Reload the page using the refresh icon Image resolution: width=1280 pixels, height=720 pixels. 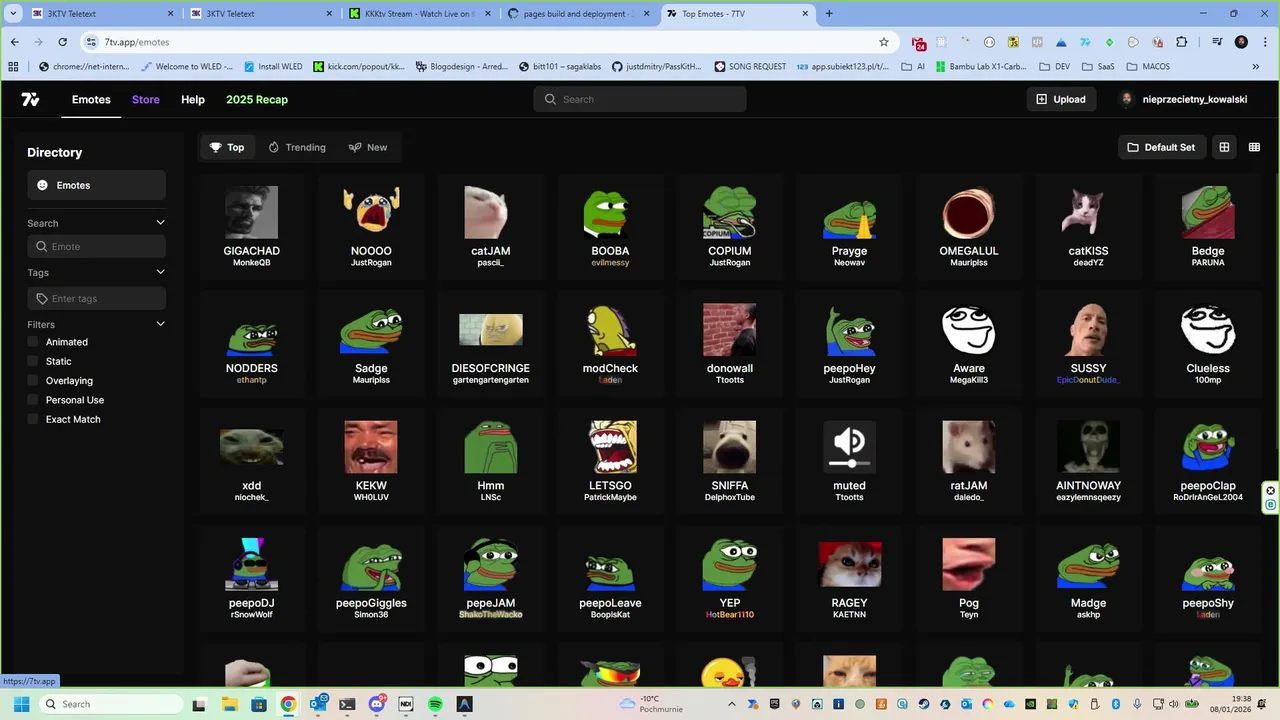pyautogui.click(x=62, y=42)
